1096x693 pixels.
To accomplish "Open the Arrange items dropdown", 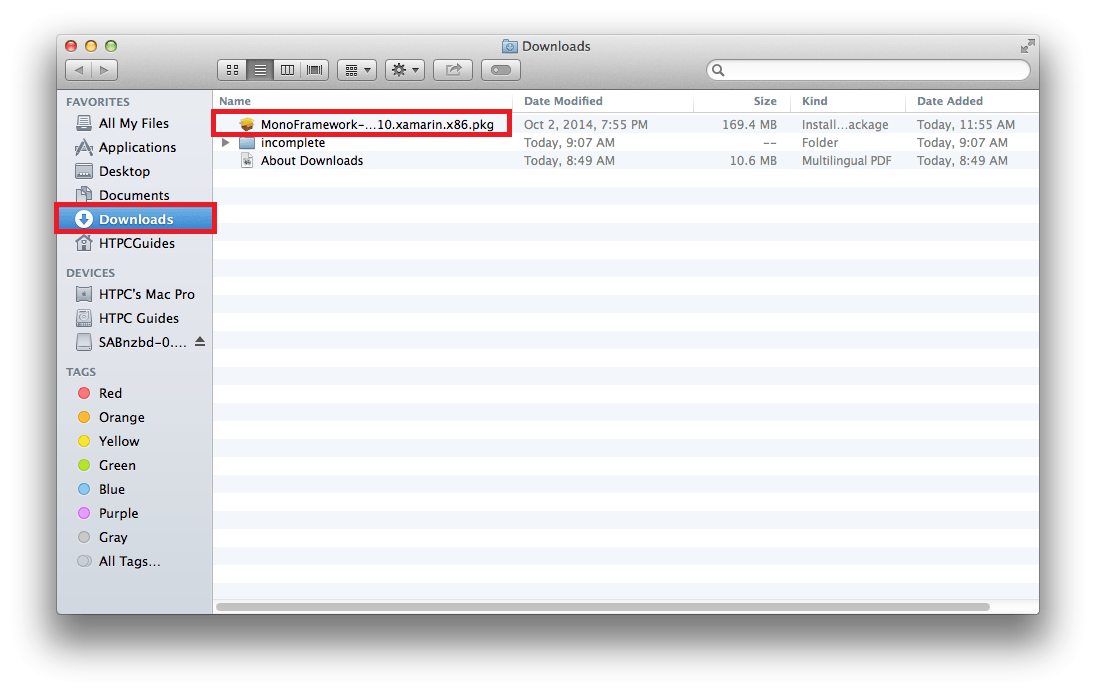I will tap(356, 70).
